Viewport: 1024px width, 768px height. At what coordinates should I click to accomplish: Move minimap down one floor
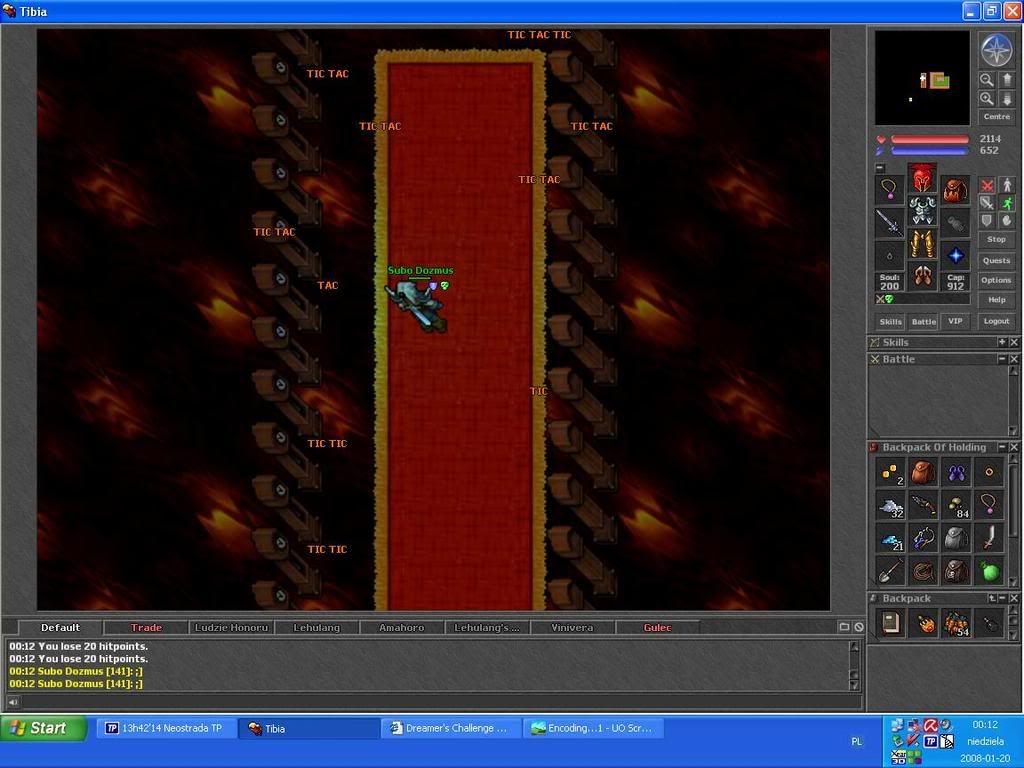pos(1006,99)
